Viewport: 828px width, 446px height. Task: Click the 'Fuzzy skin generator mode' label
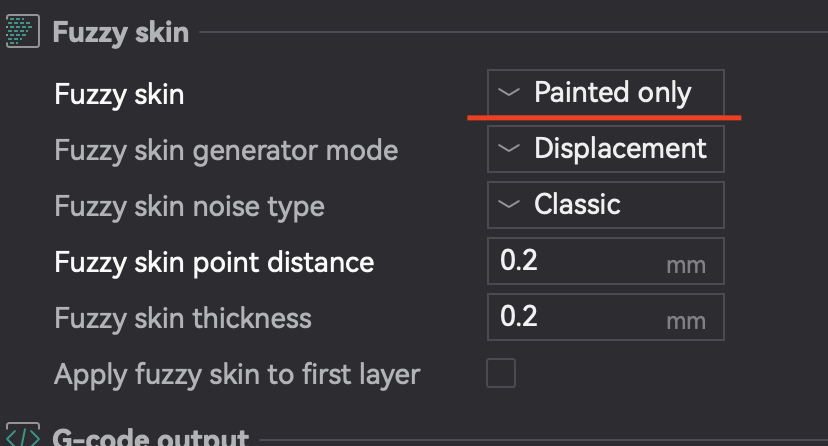(x=226, y=150)
